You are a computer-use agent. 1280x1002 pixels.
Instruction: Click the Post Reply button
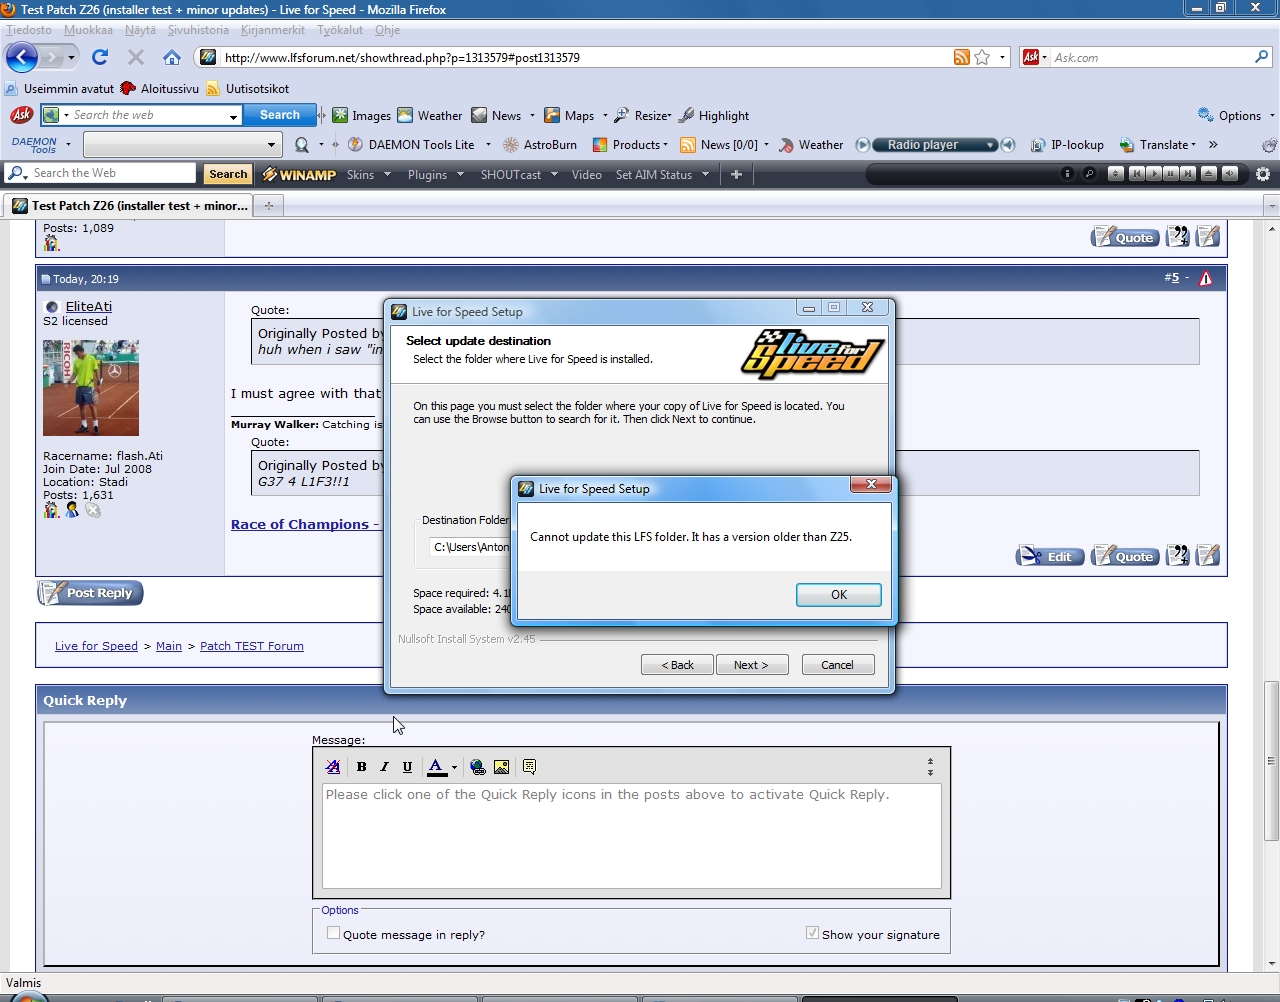point(91,593)
